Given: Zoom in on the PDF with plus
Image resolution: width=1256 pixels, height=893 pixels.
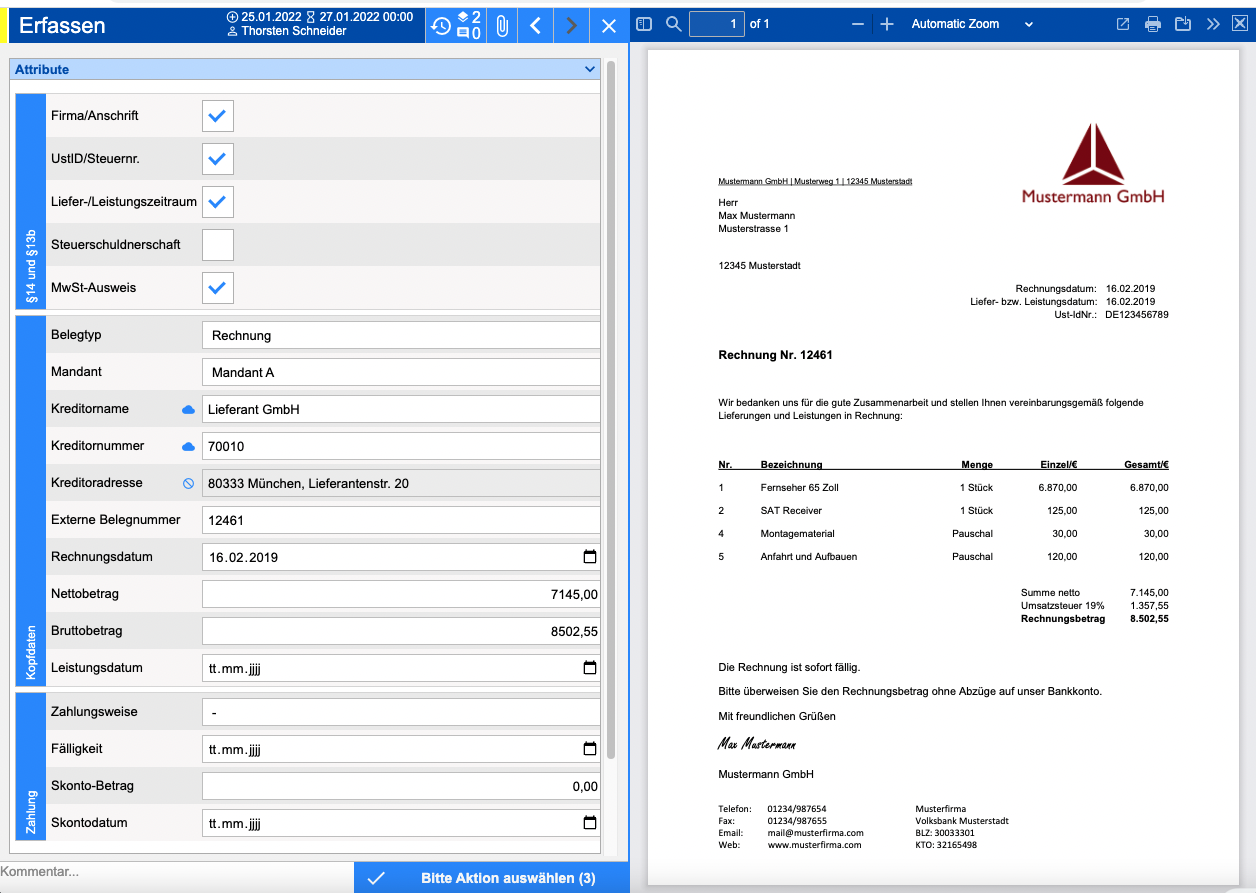Looking at the screenshot, I should tap(887, 24).
